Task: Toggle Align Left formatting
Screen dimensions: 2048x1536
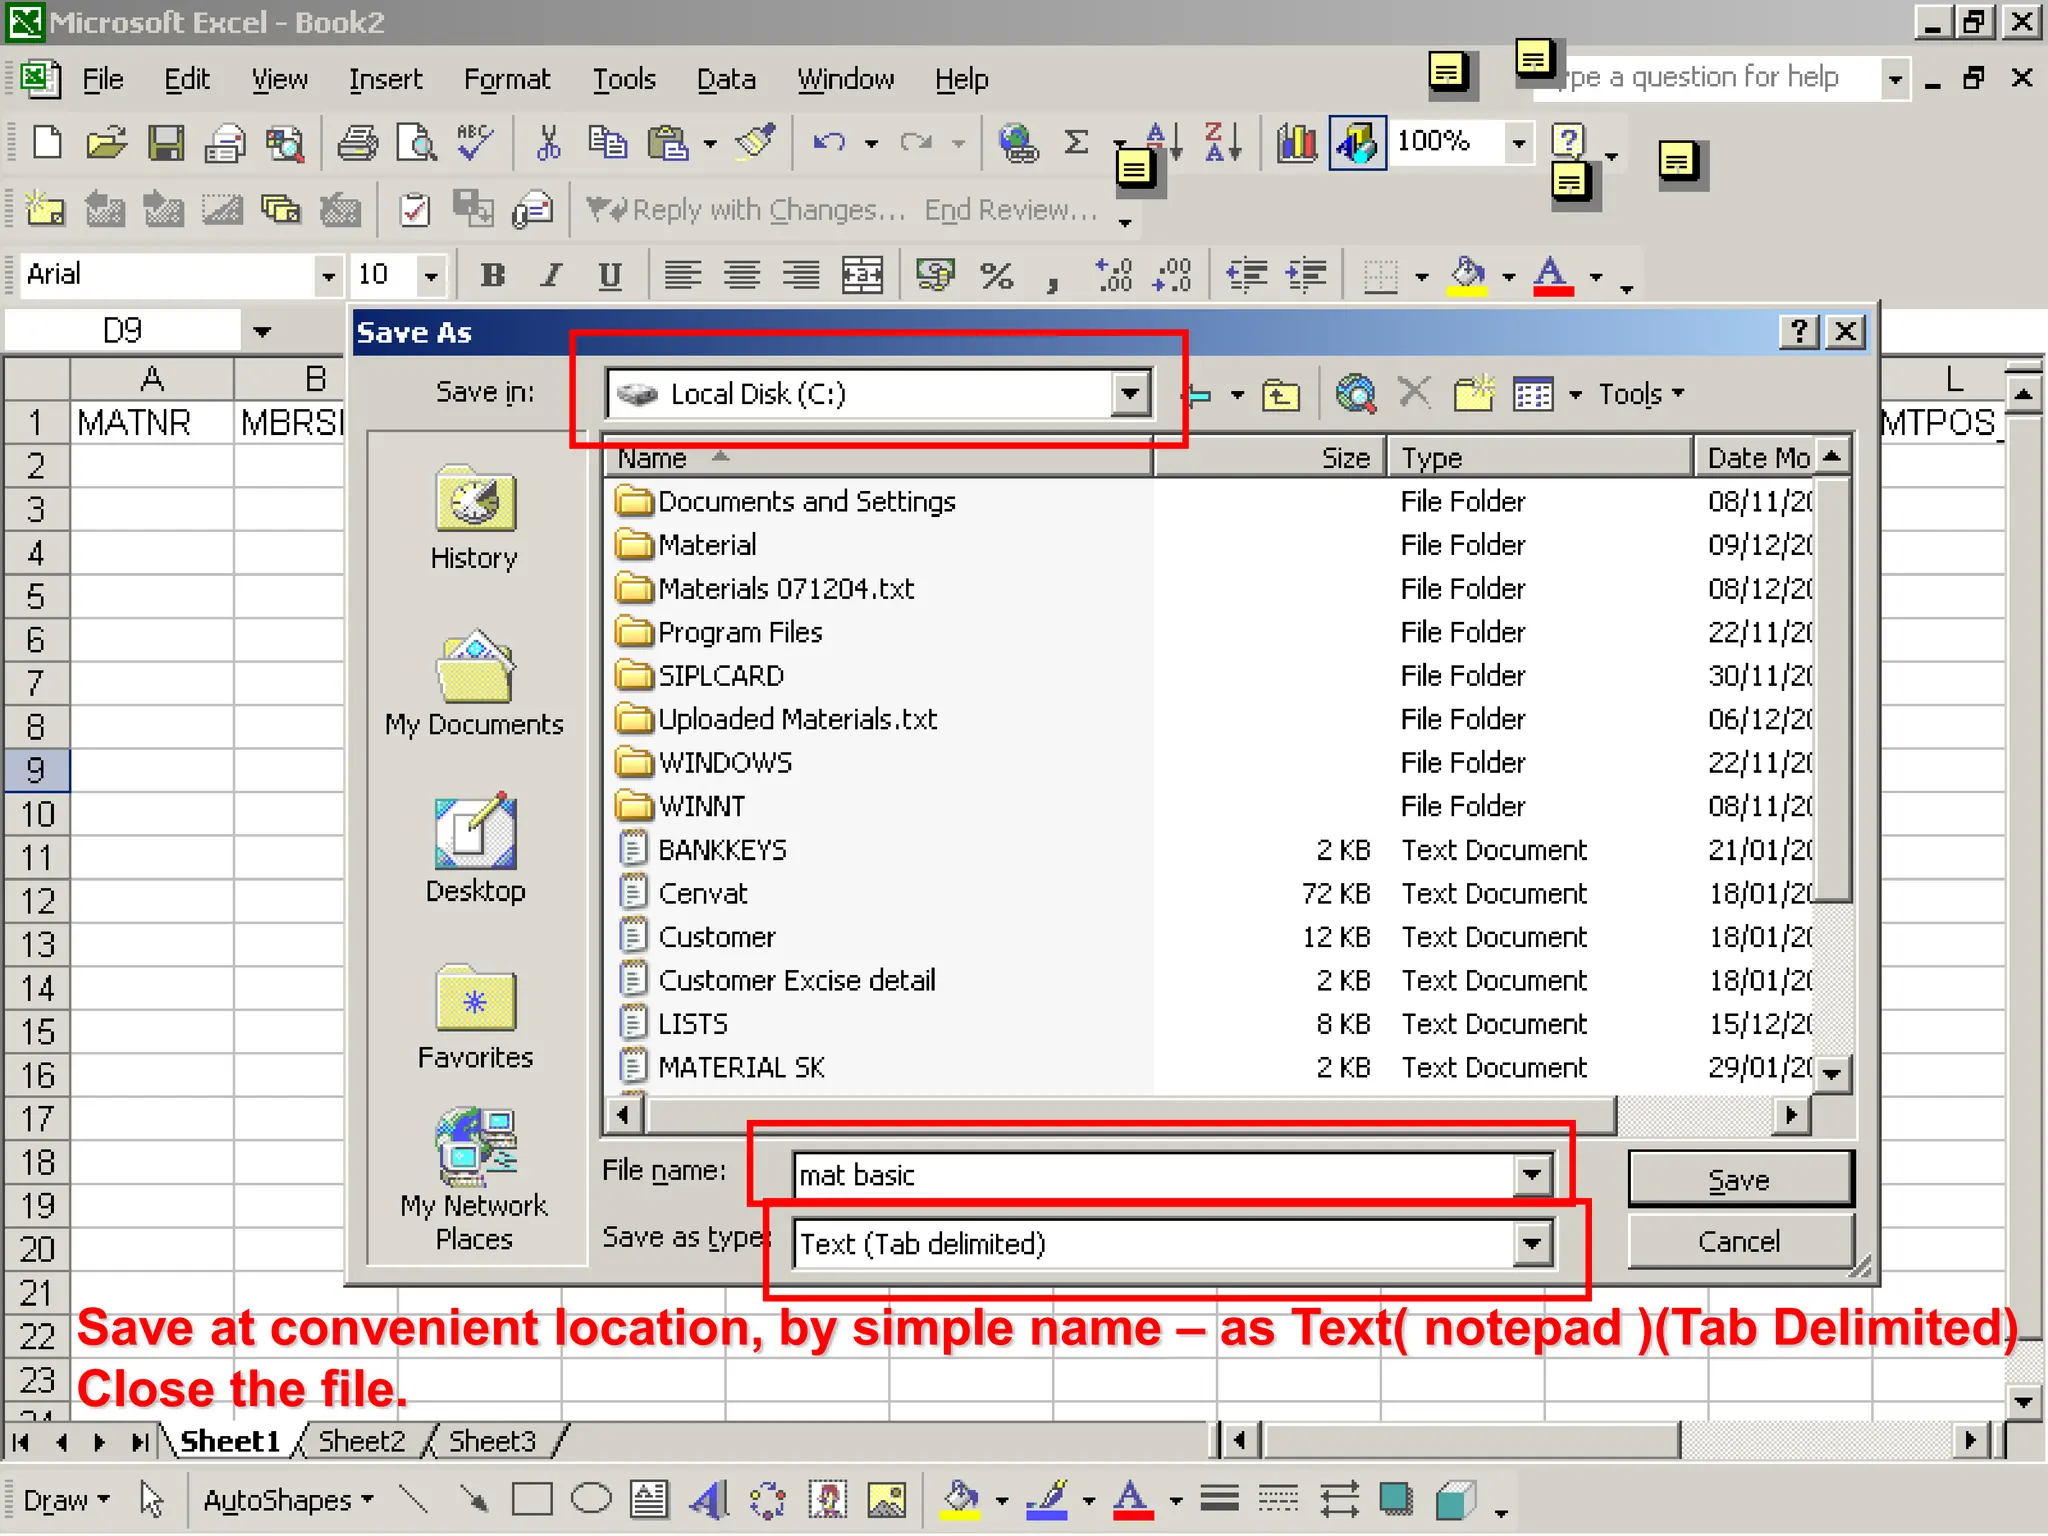Action: pyautogui.click(x=682, y=274)
